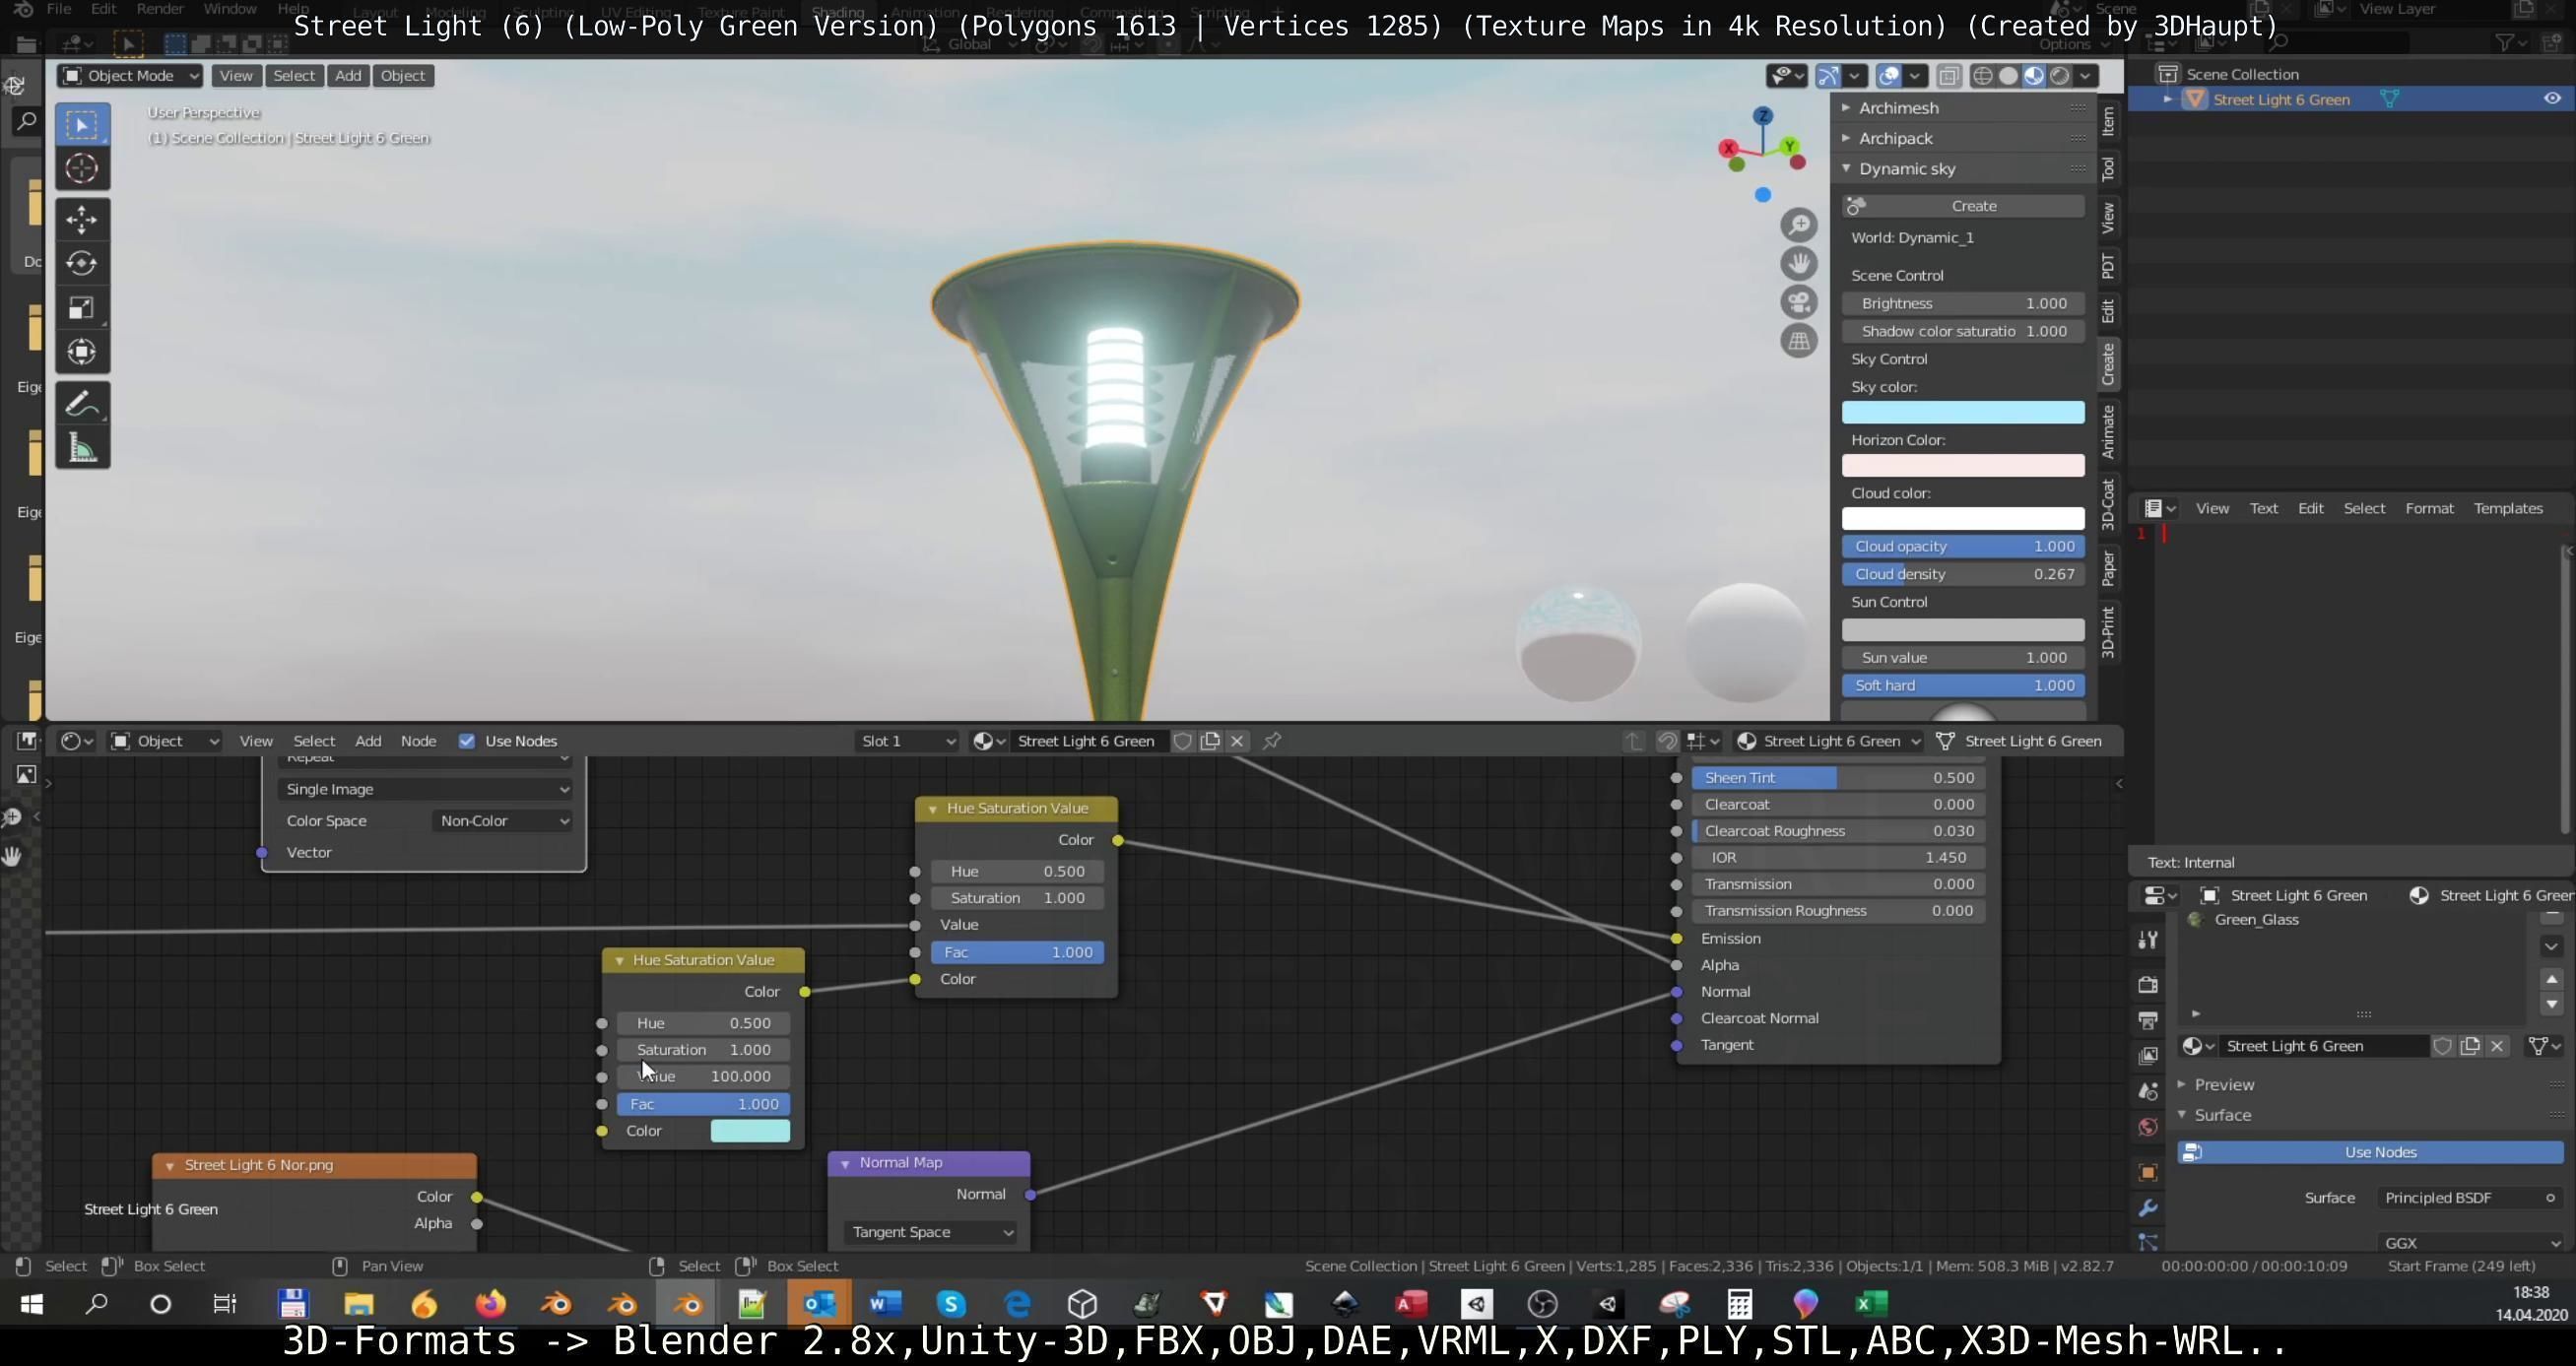The height and width of the screenshot is (1366, 2576).
Task: Select the Rotate tool
Action: pyautogui.click(x=82, y=263)
